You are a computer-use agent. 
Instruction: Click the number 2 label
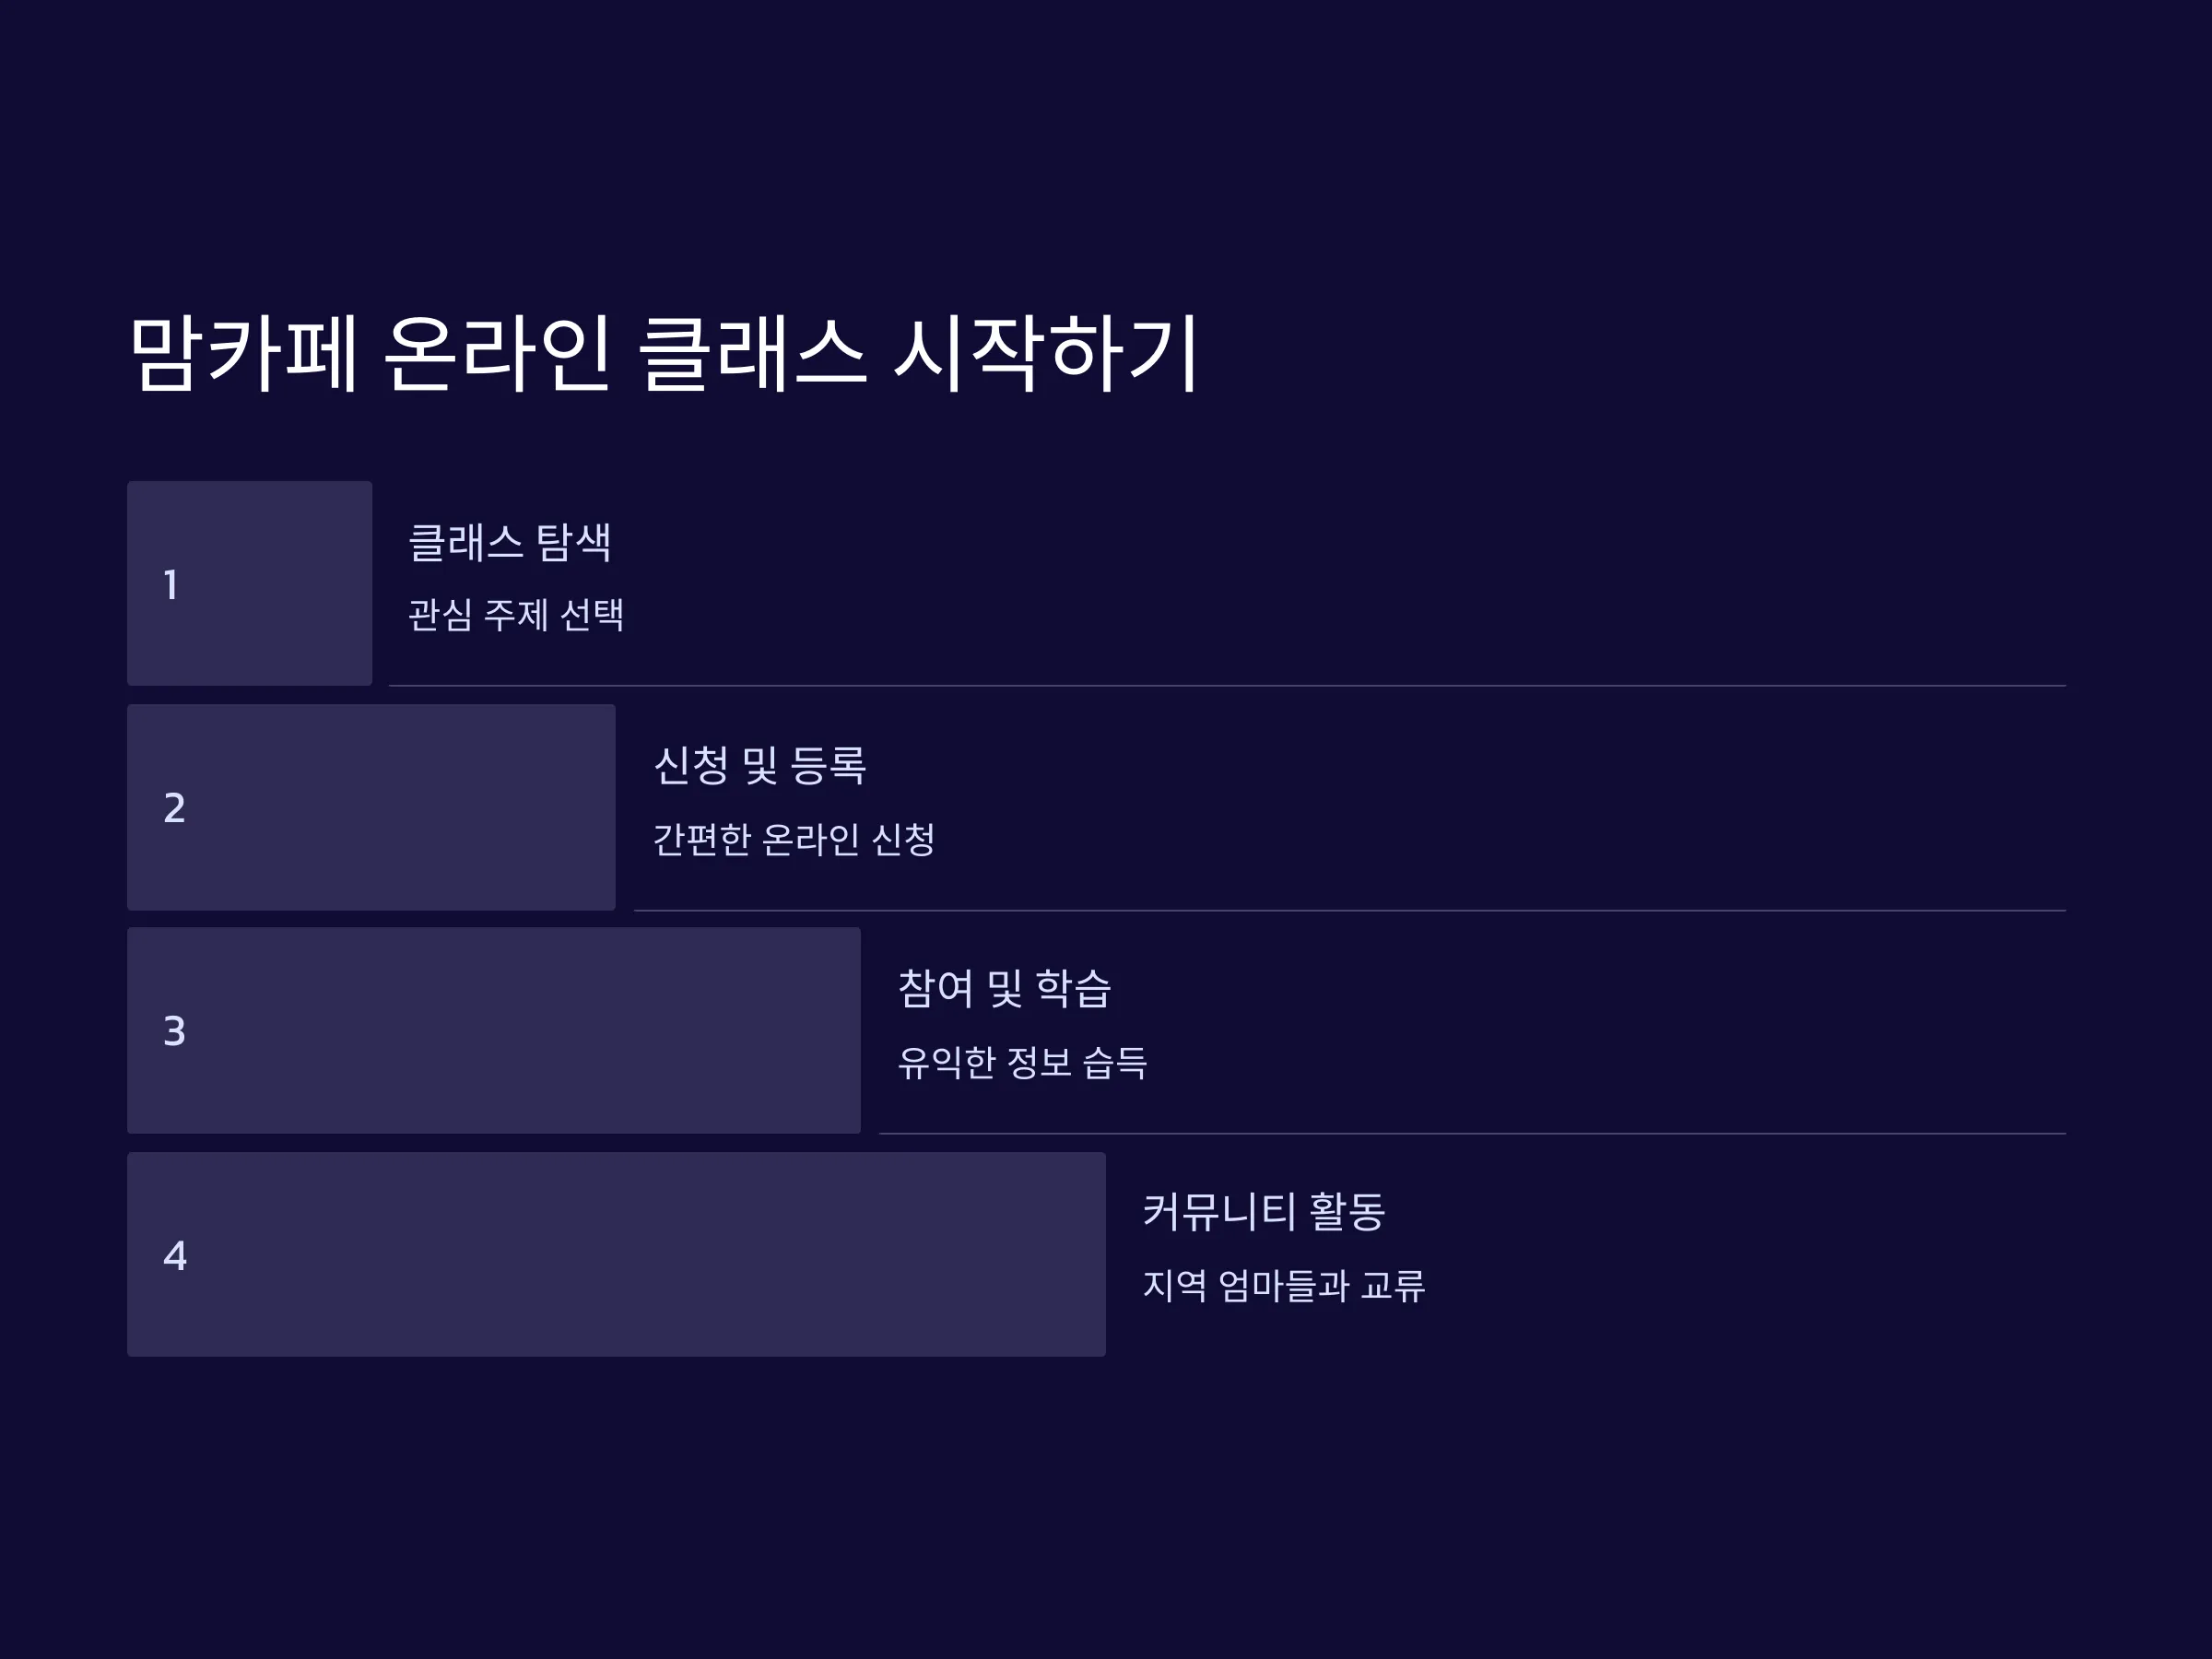(174, 808)
